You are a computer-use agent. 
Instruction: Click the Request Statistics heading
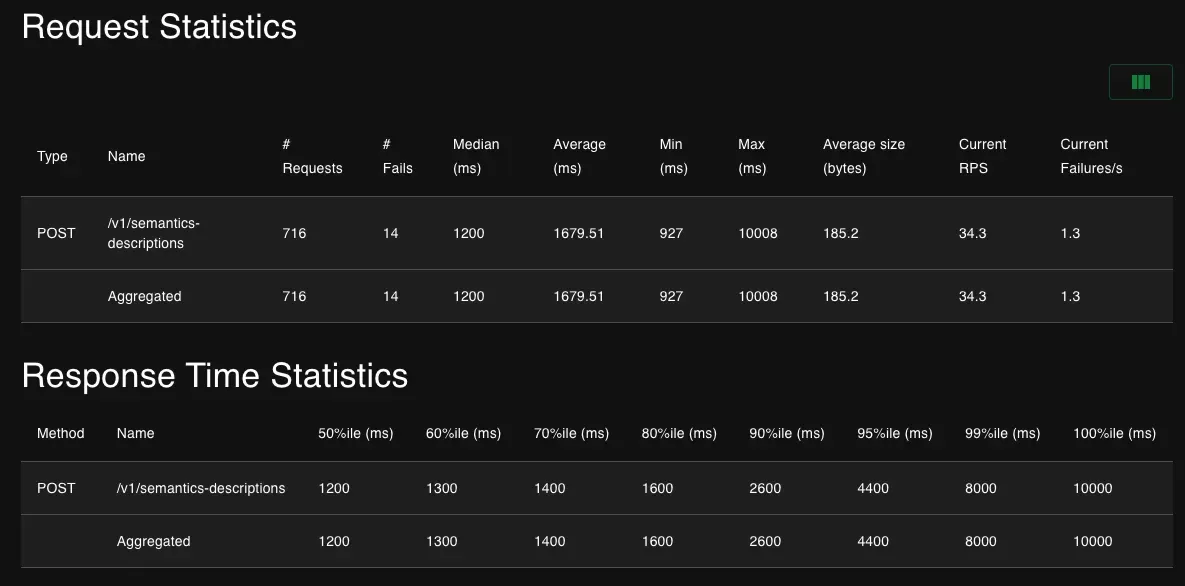click(159, 27)
